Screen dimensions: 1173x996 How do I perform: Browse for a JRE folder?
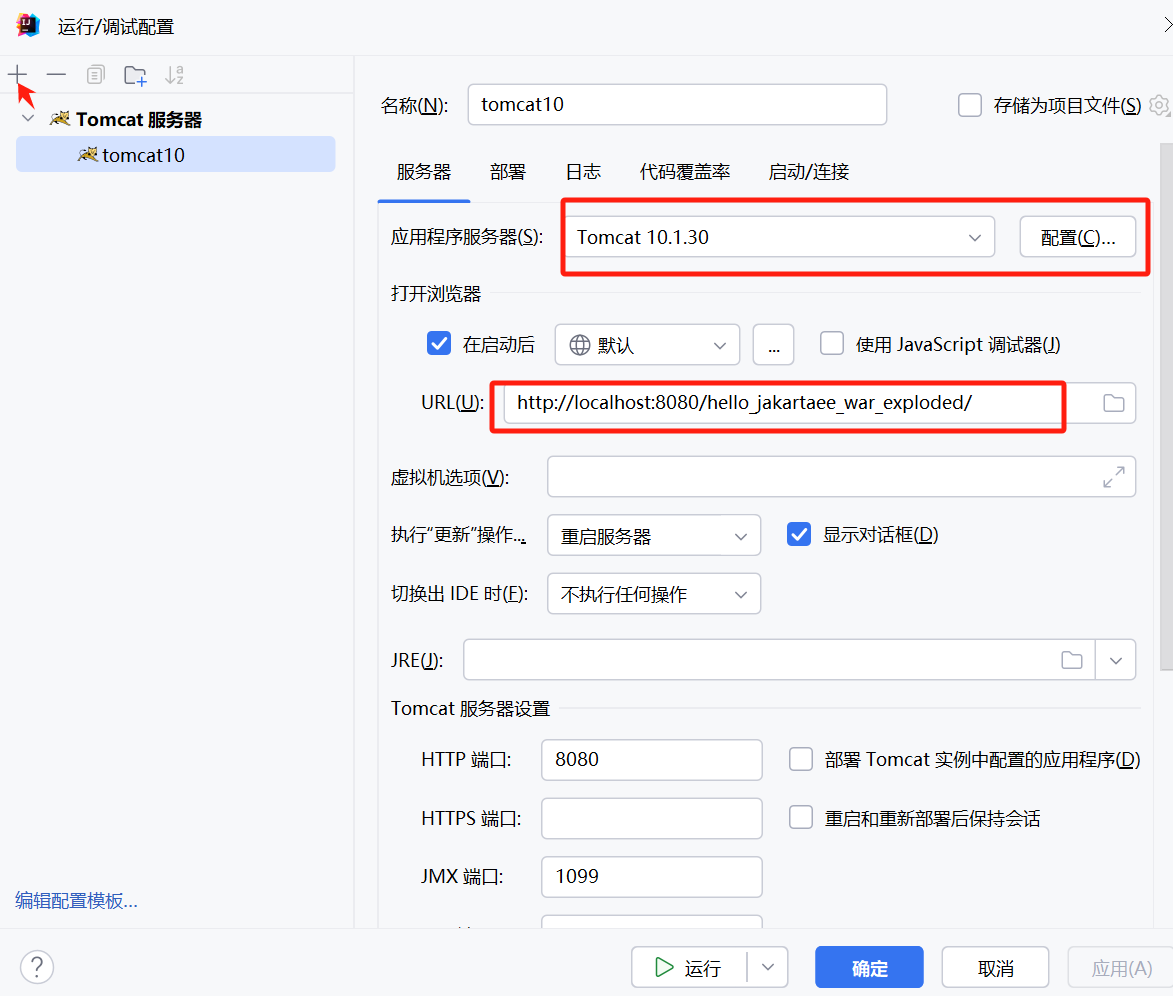1071,659
